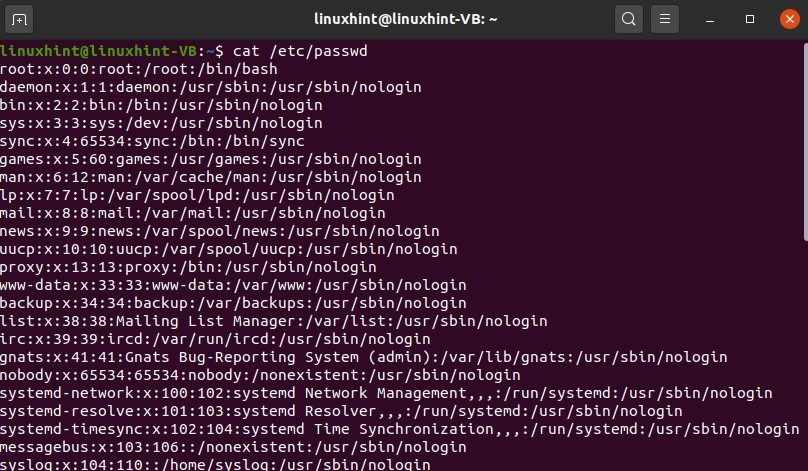Click the daemon user entry line
Viewport: 808px width, 471px height.
(210, 87)
